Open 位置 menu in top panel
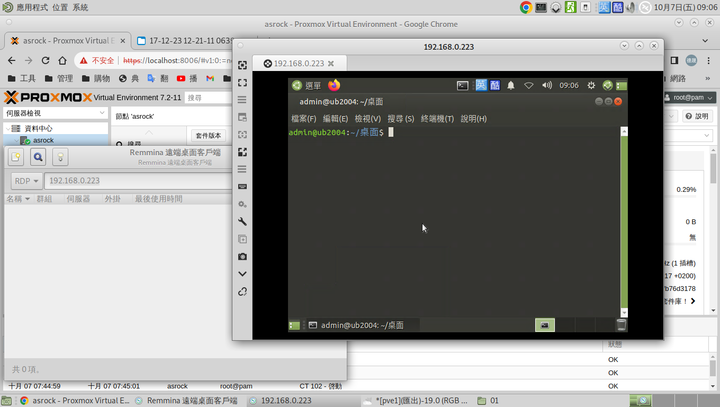This screenshot has width=720, height=407. point(60,7)
